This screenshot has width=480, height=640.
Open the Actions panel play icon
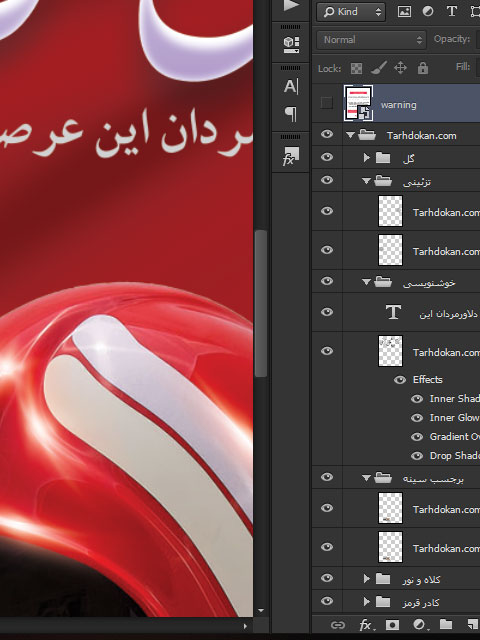tap(291, 5)
